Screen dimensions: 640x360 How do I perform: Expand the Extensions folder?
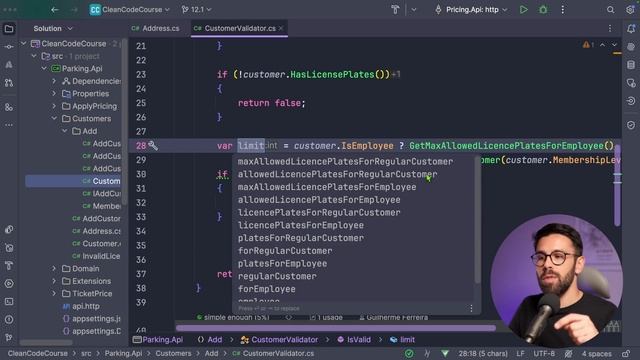pos(54,281)
